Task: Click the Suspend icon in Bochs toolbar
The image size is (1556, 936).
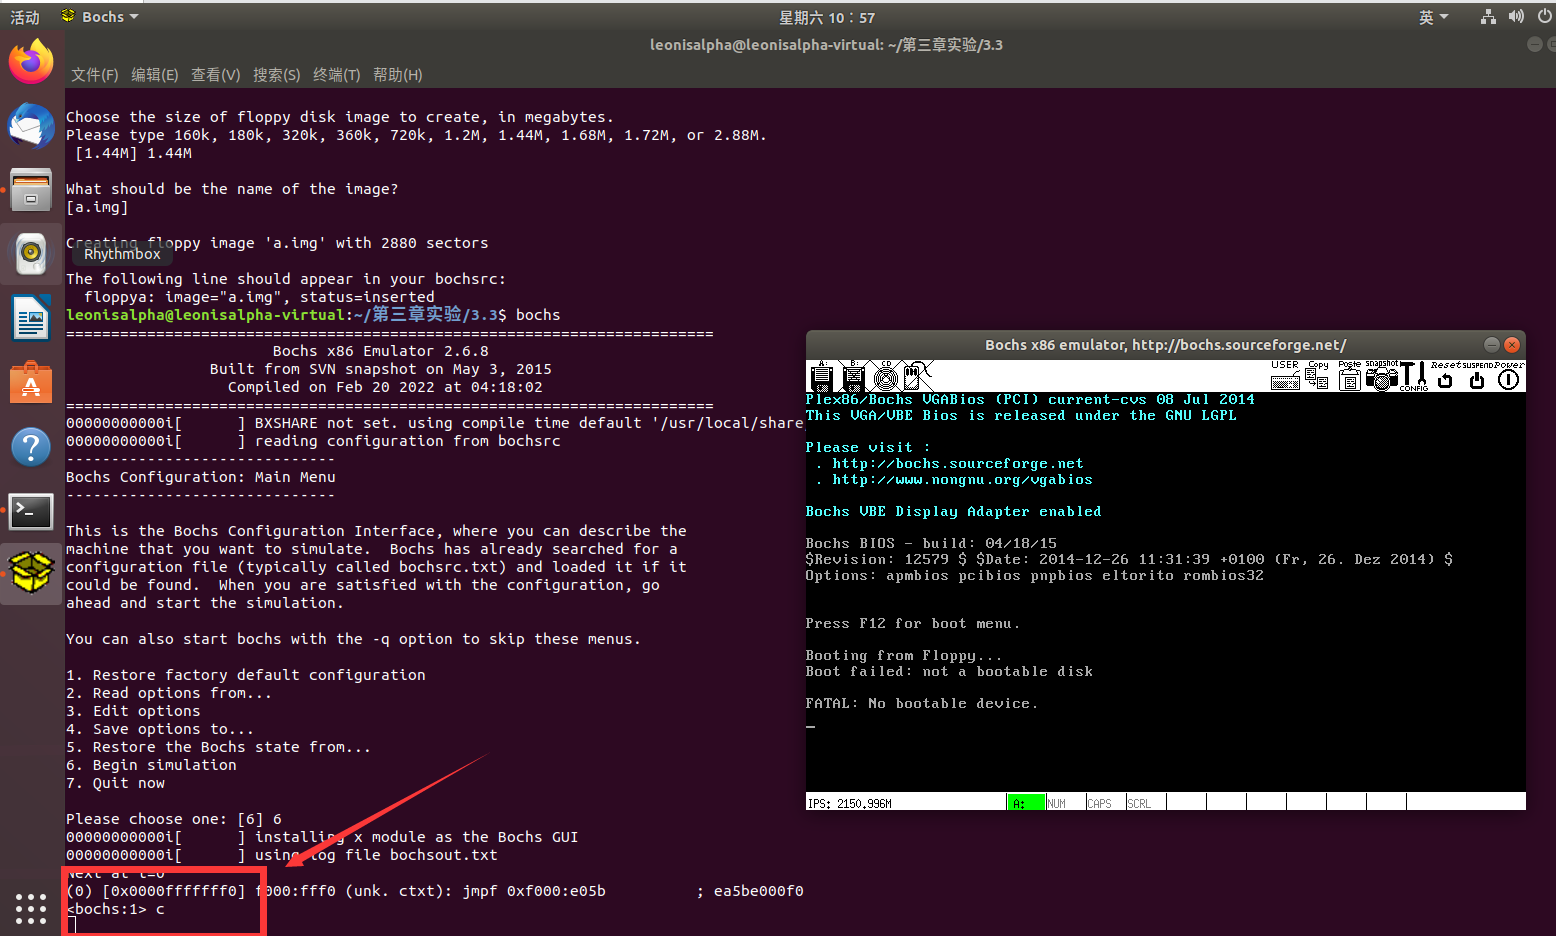Action: click(1477, 376)
